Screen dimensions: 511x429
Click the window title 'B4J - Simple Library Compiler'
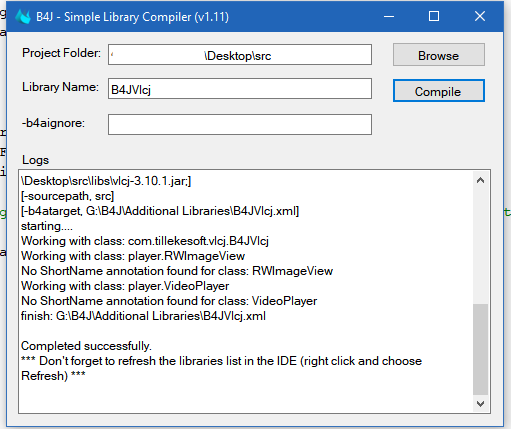click(x=132, y=17)
